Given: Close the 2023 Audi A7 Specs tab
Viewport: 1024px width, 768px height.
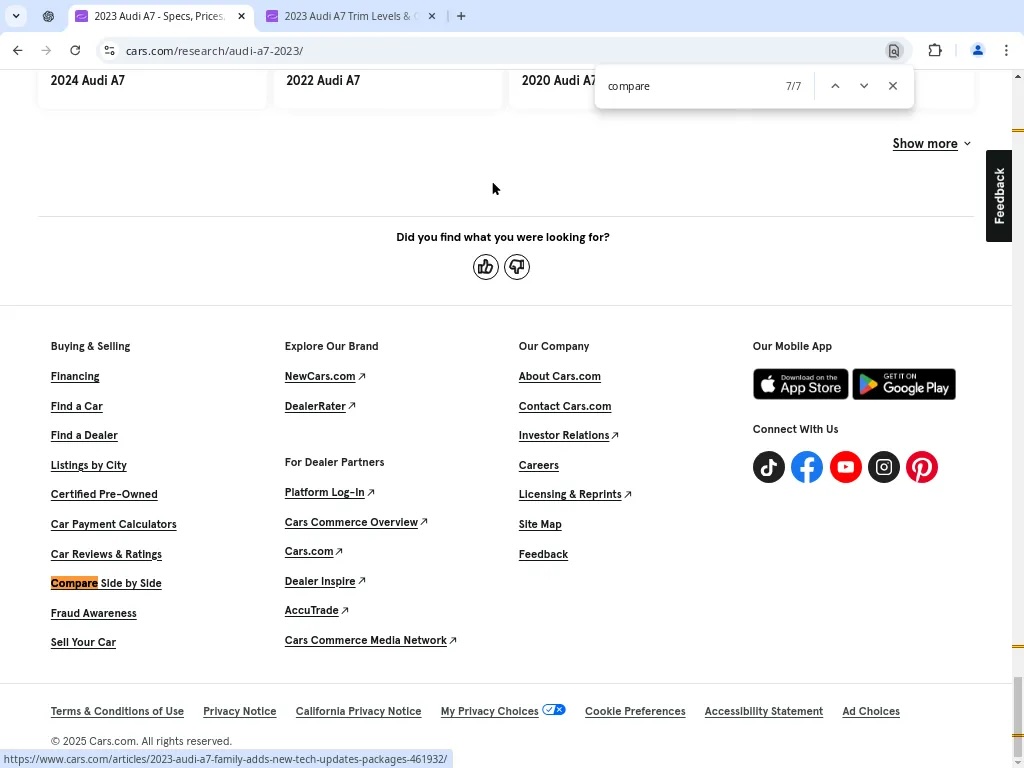Looking at the screenshot, I should point(241,16).
